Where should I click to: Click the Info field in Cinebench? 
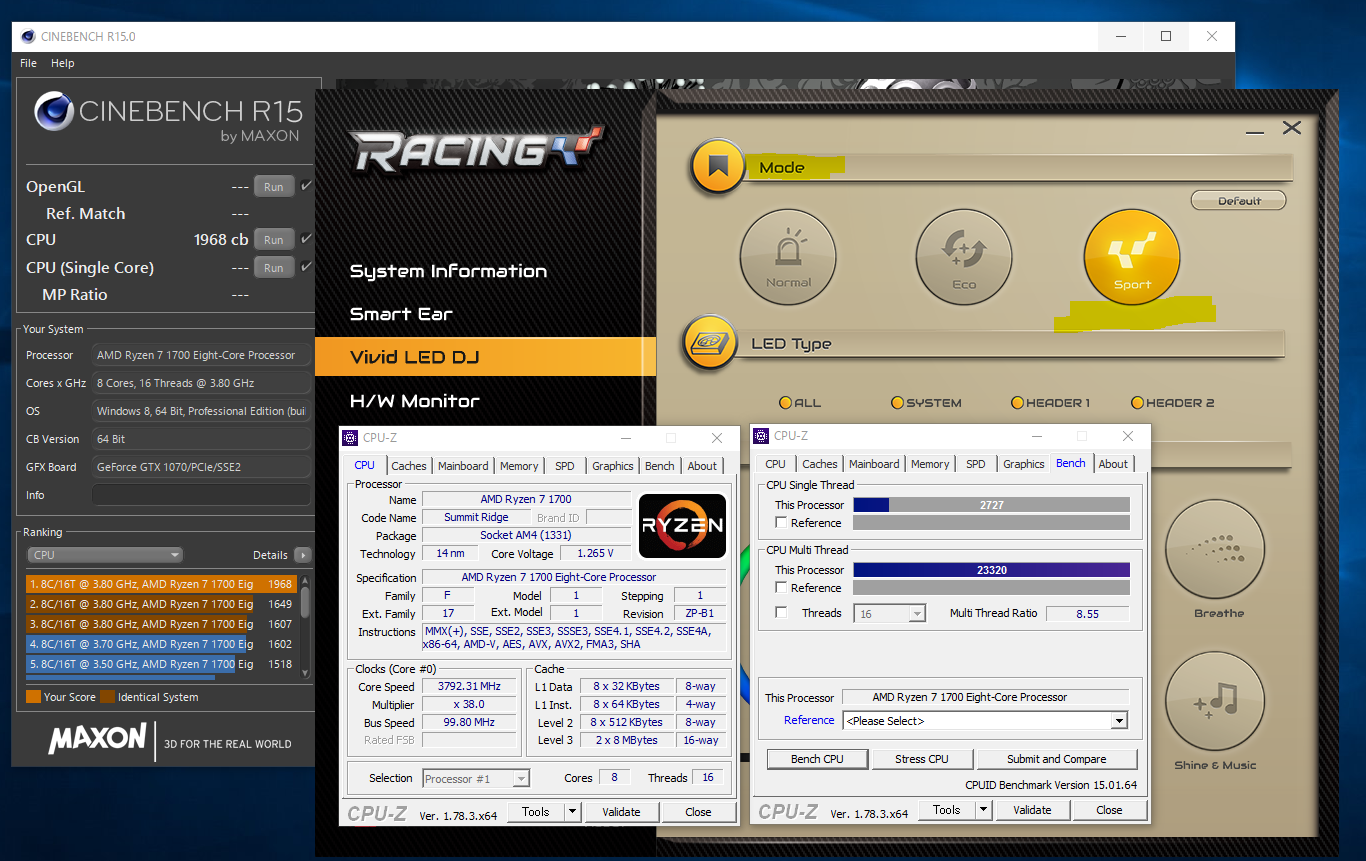click(201, 495)
